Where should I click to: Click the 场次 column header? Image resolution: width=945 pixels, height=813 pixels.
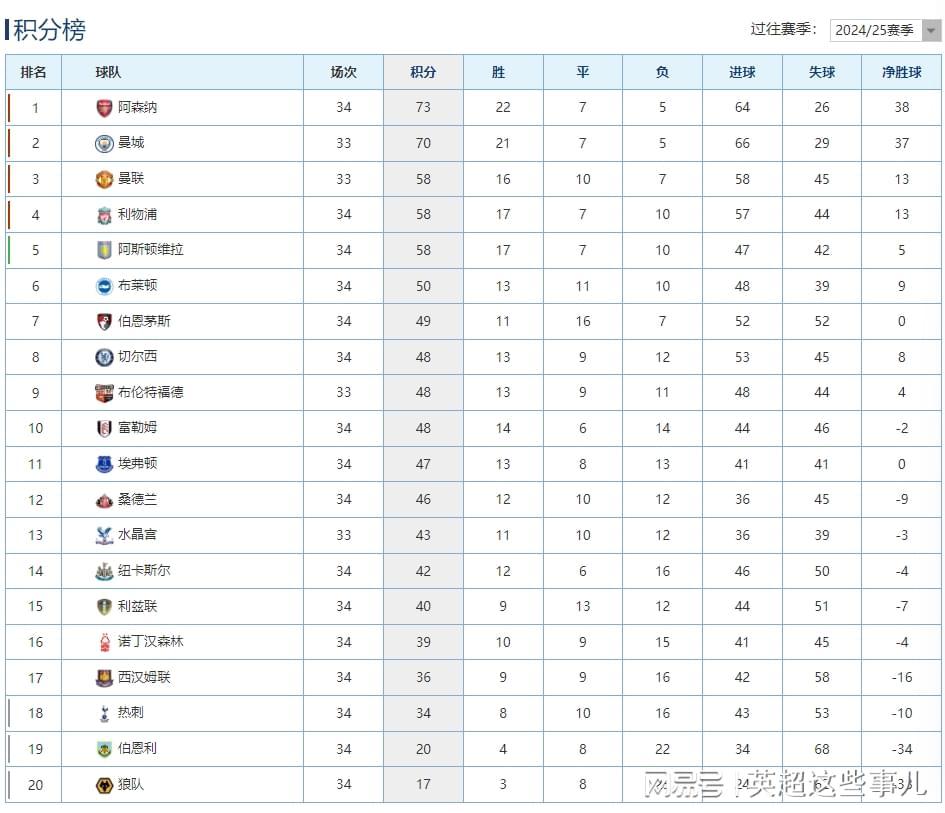coord(343,72)
